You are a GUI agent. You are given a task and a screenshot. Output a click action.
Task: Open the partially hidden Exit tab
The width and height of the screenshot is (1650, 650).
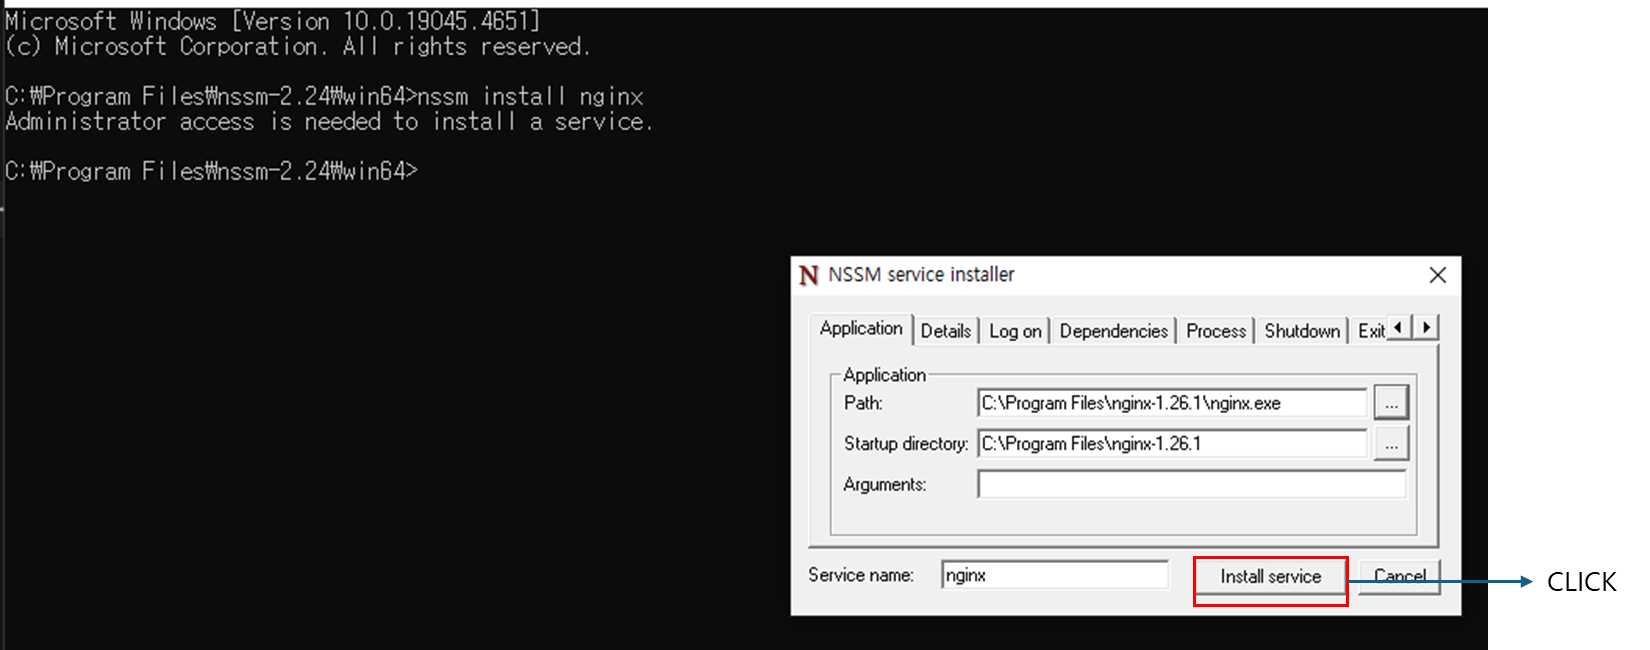tap(1370, 331)
